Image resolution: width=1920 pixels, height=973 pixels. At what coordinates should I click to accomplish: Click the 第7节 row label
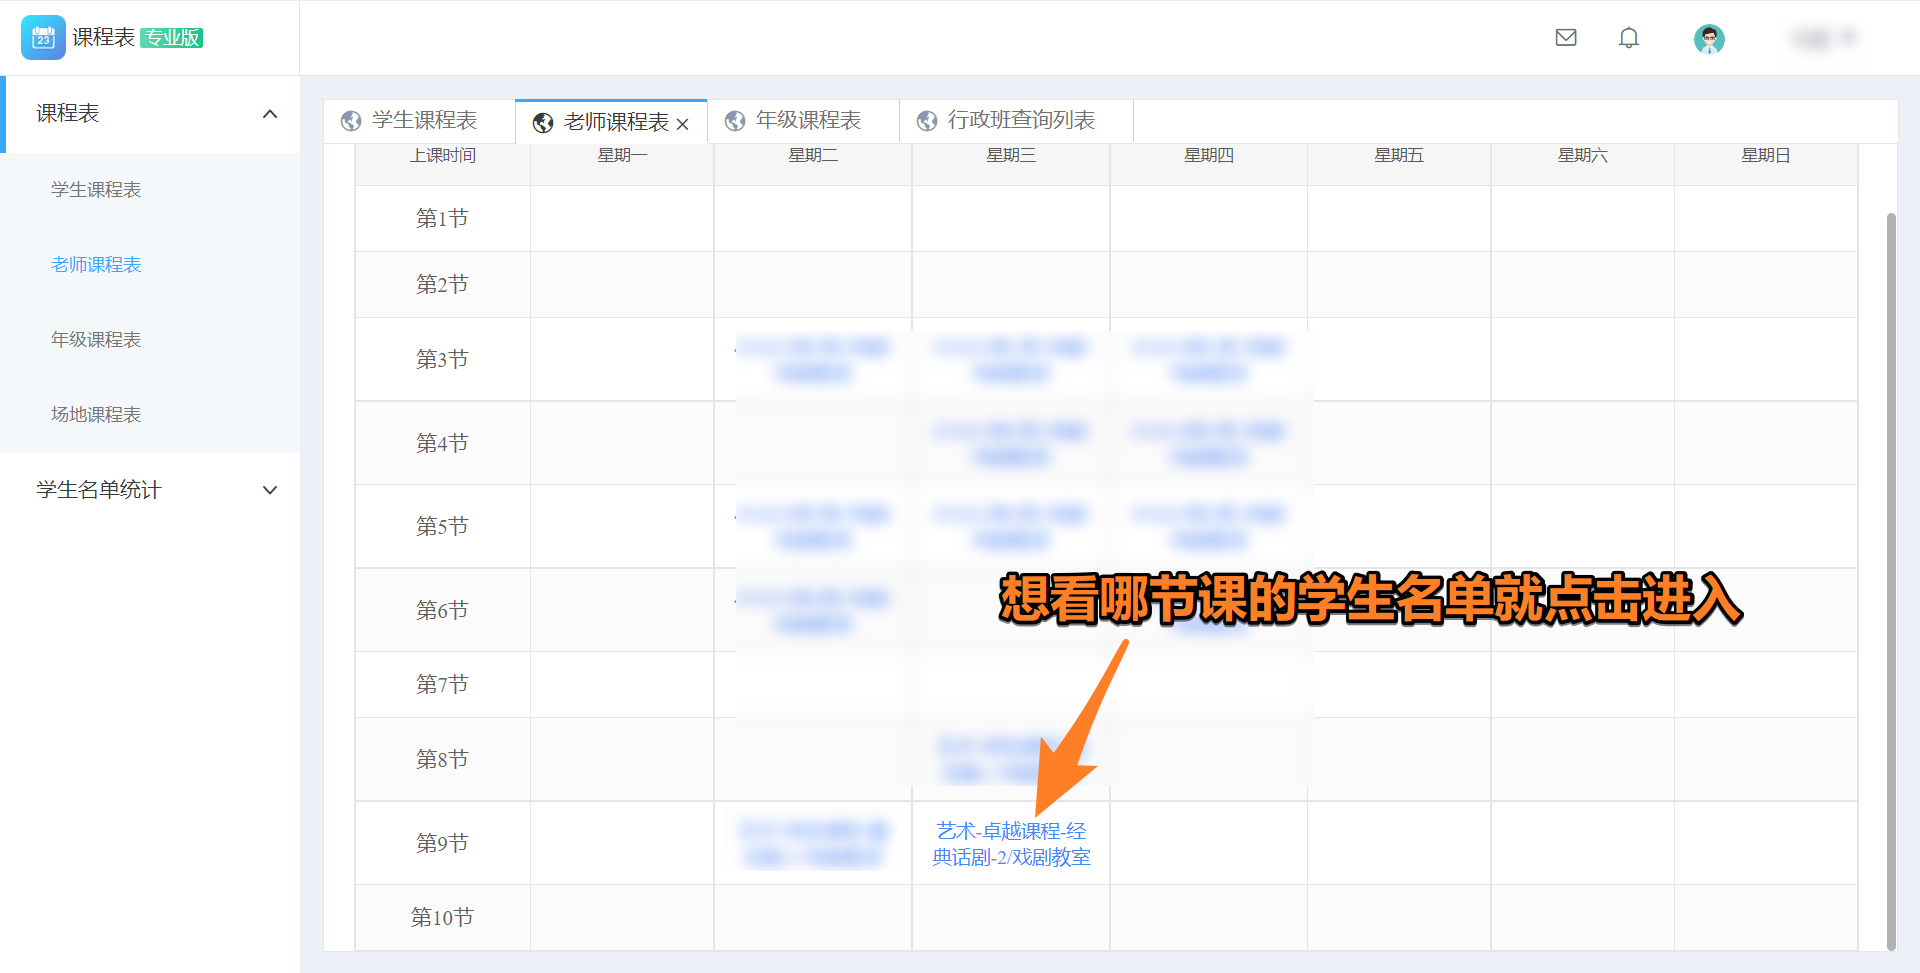442,685
